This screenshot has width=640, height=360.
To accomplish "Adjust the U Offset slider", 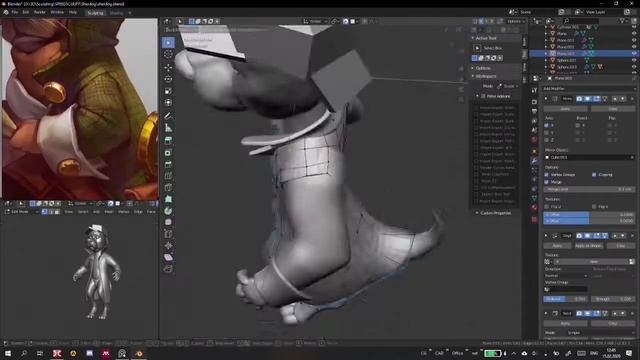I will click(589, 214).
